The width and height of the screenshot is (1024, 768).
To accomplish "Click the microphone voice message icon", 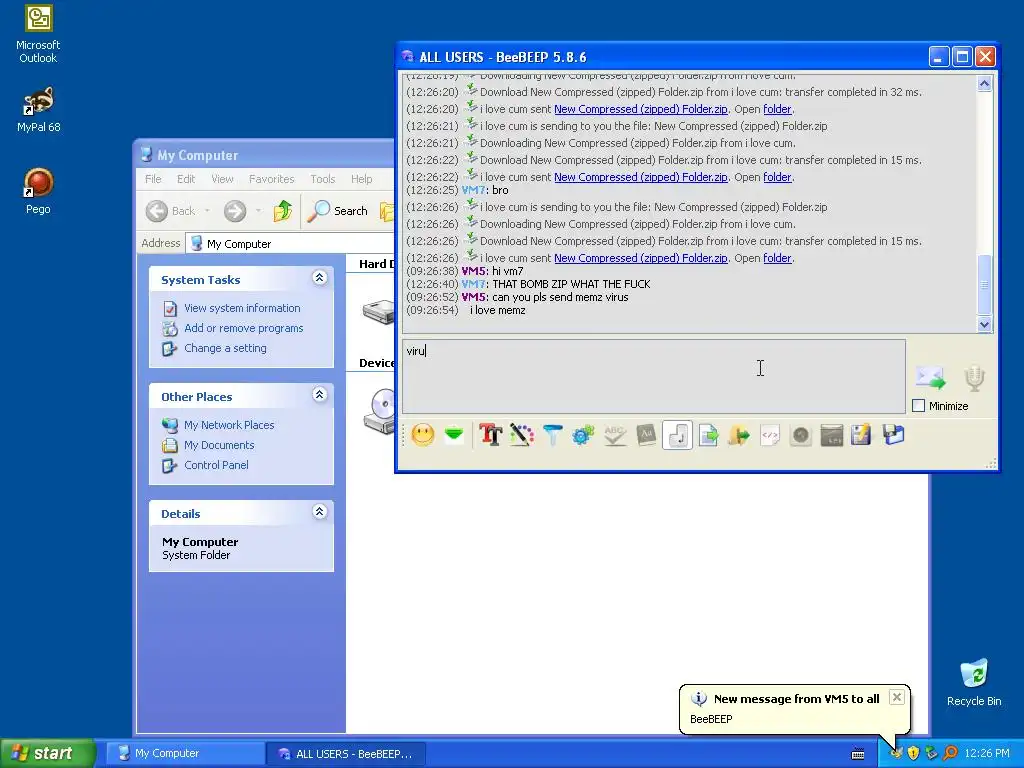I will pyautogui.click(x=974, y=377).
